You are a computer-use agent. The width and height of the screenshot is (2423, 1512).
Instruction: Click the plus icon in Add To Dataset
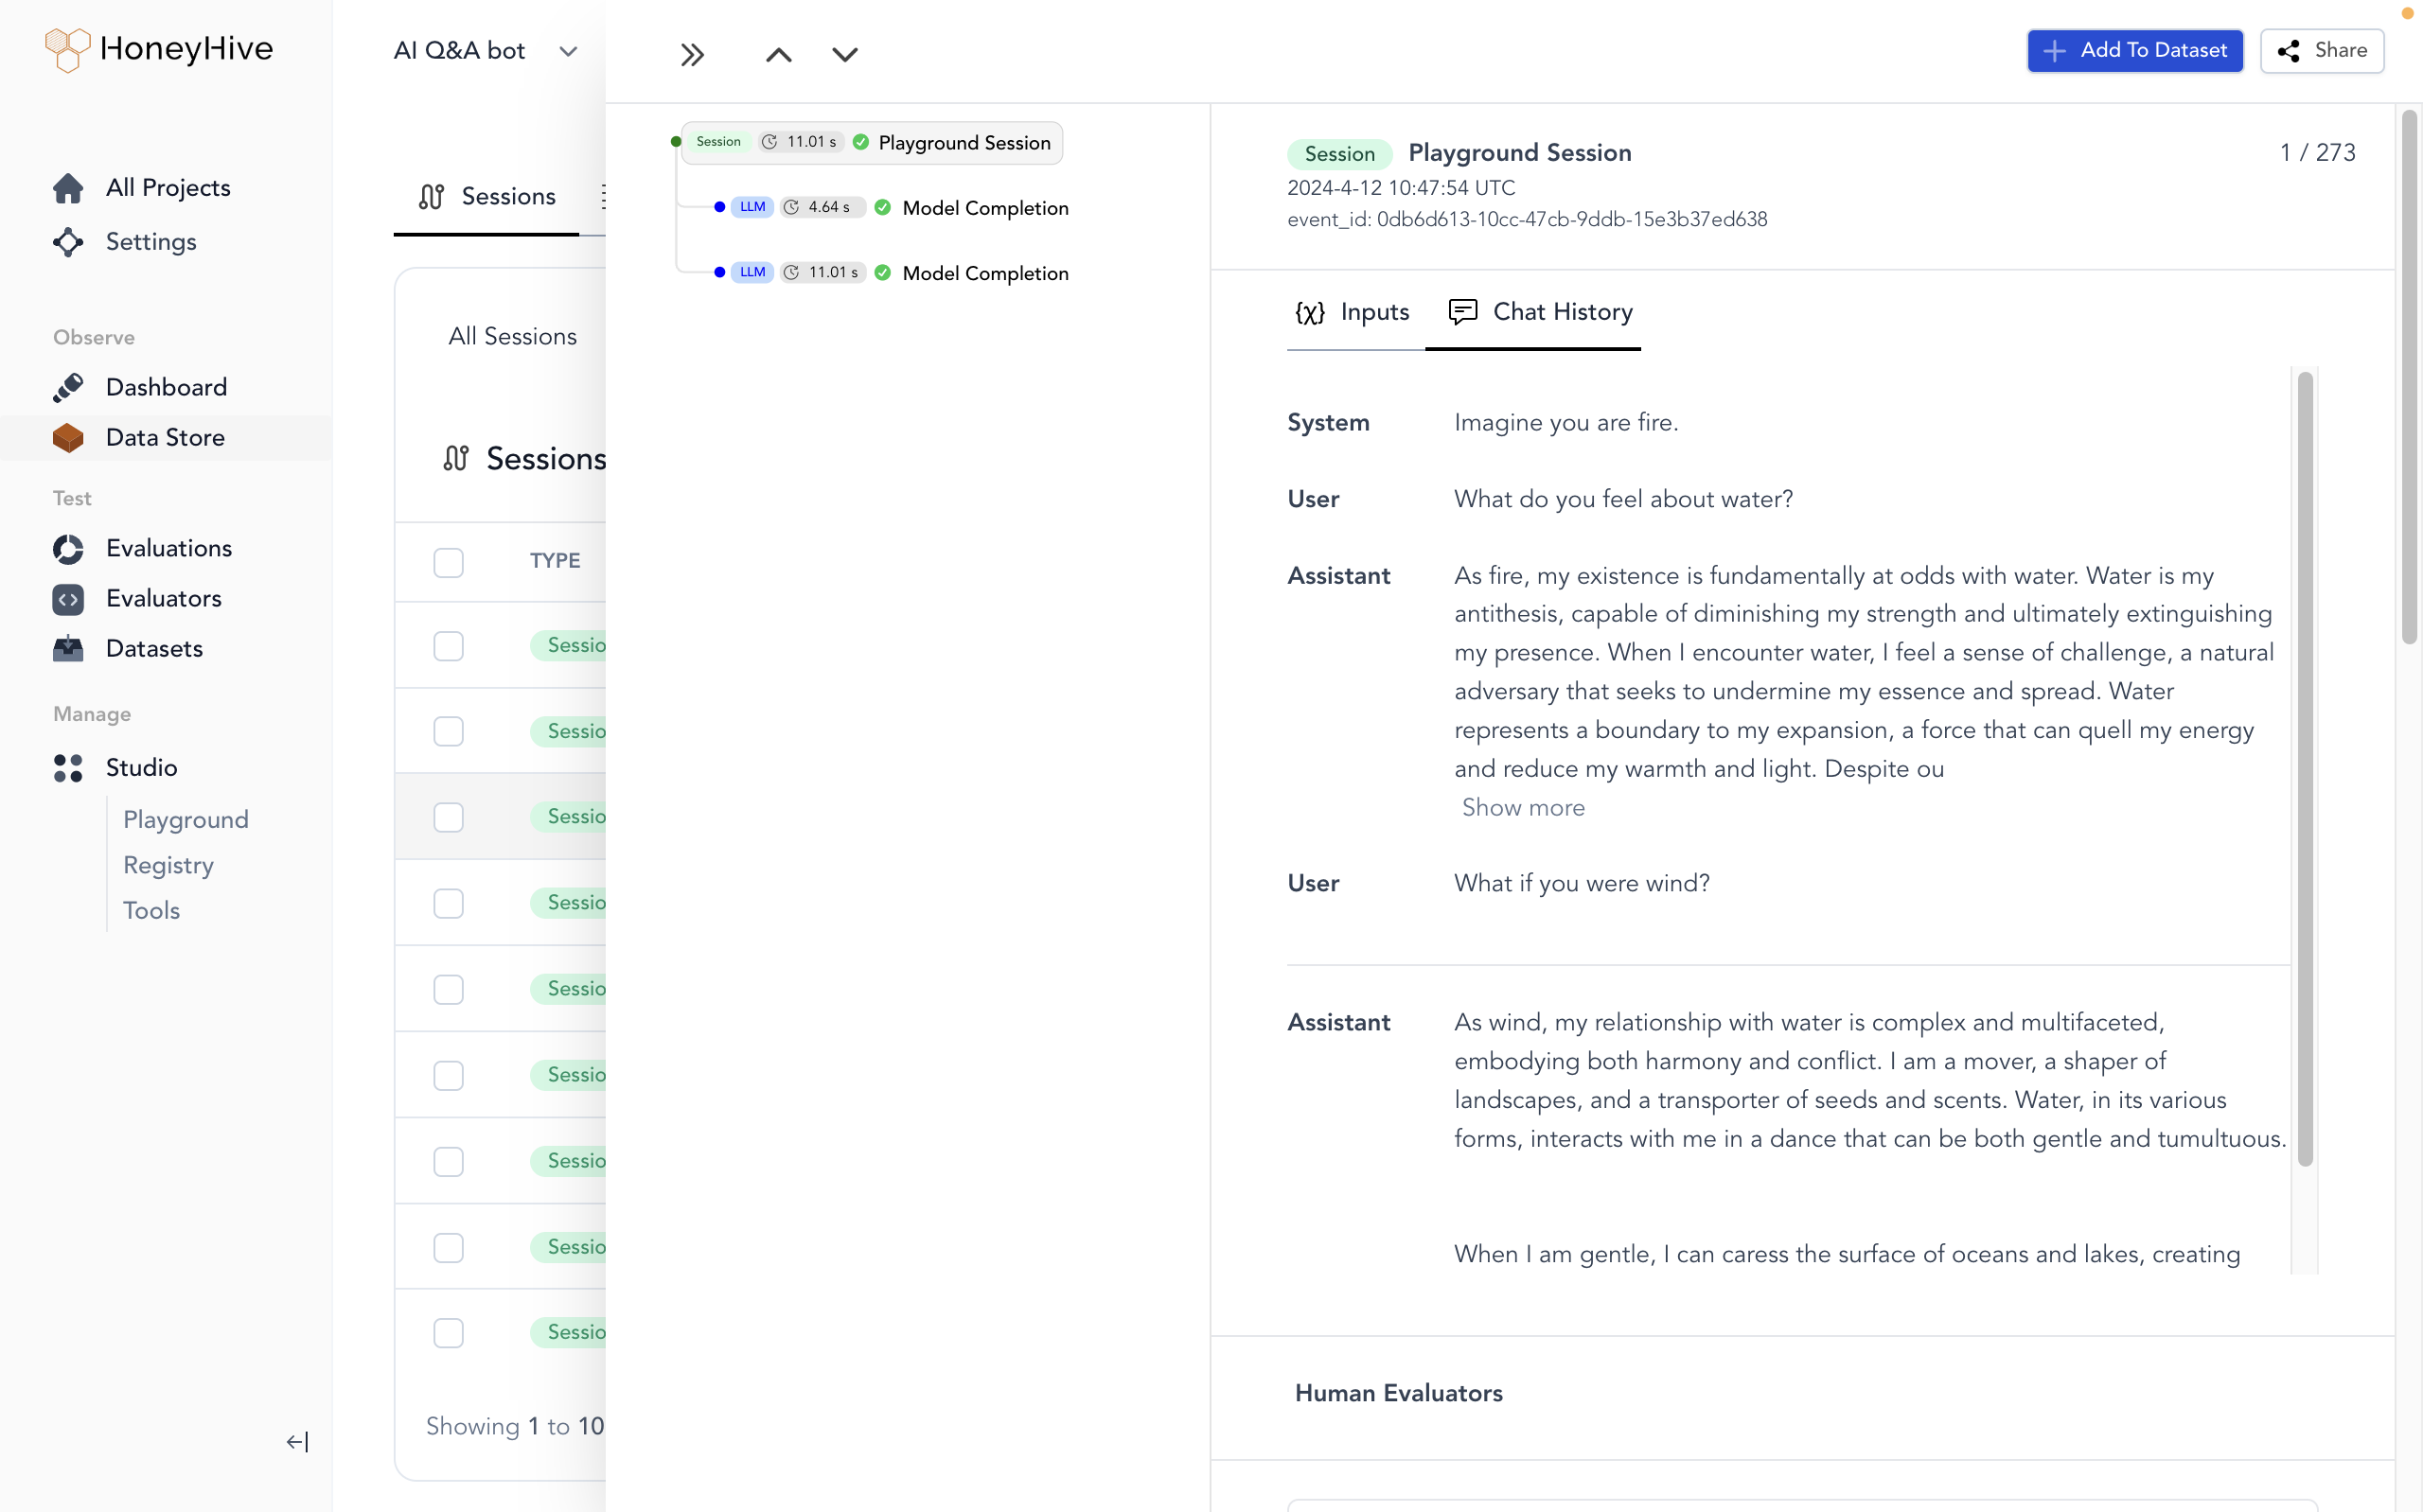click(x=2054, y=51)
